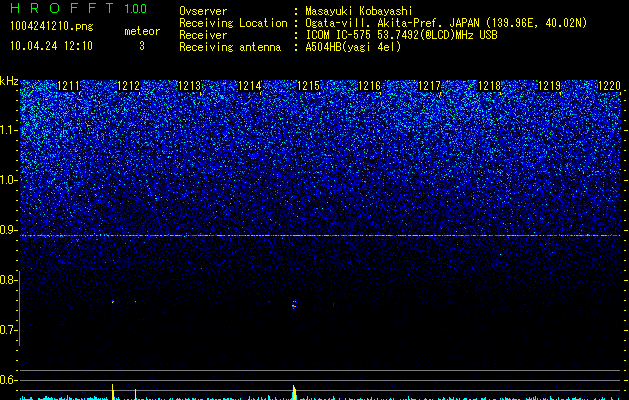629x400 pixels.
Task: Click the 1216 time marker
Action: [x=369, y=86]
